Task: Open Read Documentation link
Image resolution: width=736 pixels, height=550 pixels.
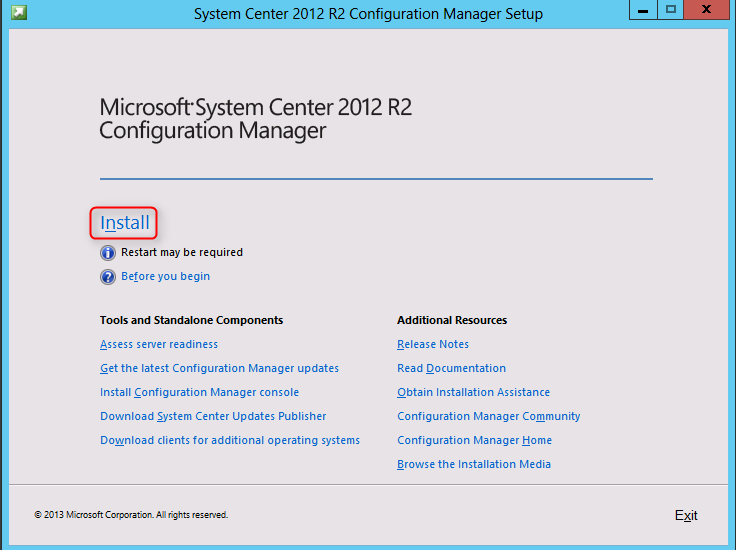Action: click(452, 368)
